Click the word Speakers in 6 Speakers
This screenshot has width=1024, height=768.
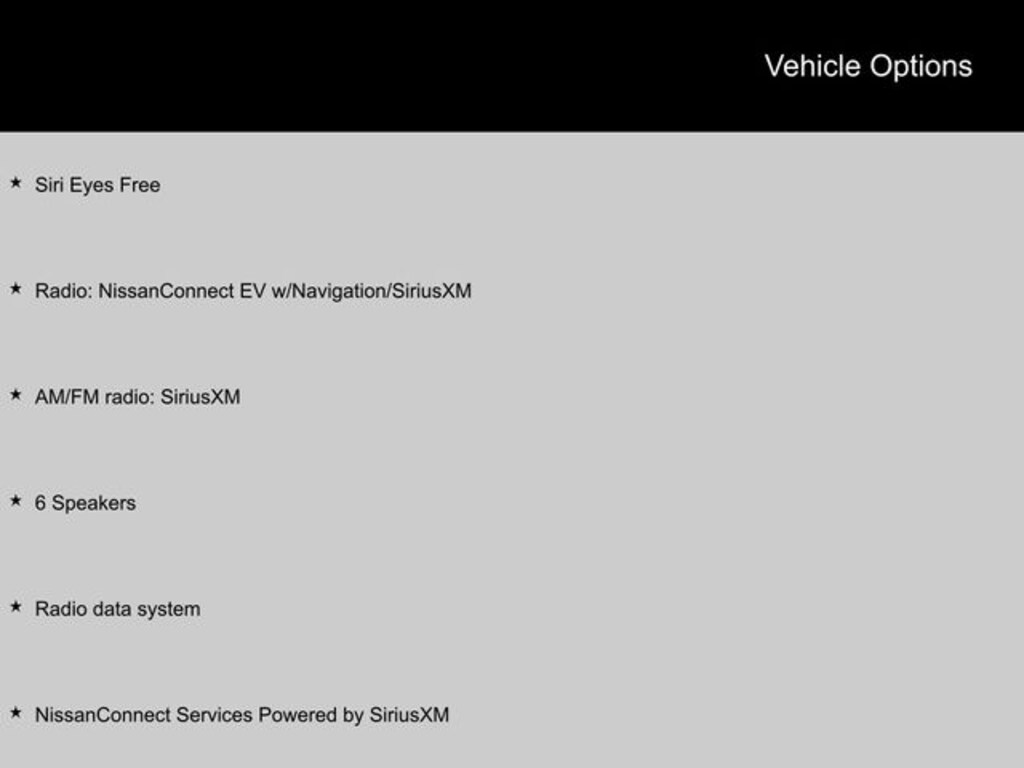coord(93,503)
